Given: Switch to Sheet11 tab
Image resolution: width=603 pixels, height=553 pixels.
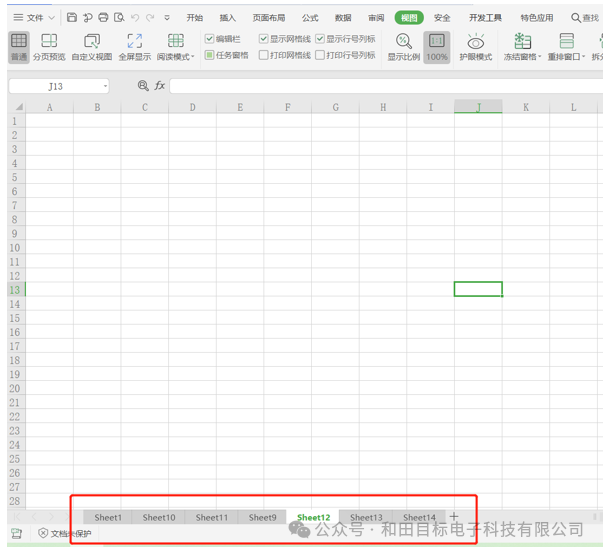Looking at the screenshot, I should tap(212, 517).
